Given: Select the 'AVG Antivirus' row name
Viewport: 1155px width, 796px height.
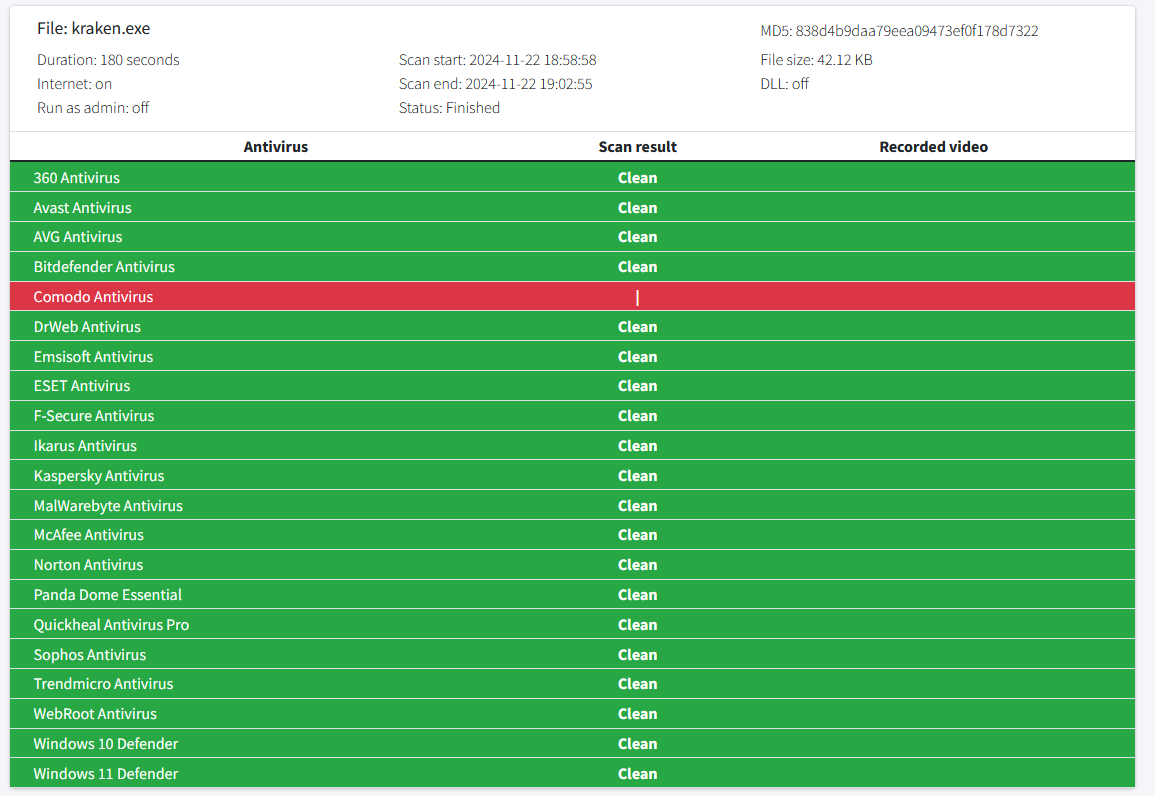Looking at the screenshot, I should coord(78,236).
